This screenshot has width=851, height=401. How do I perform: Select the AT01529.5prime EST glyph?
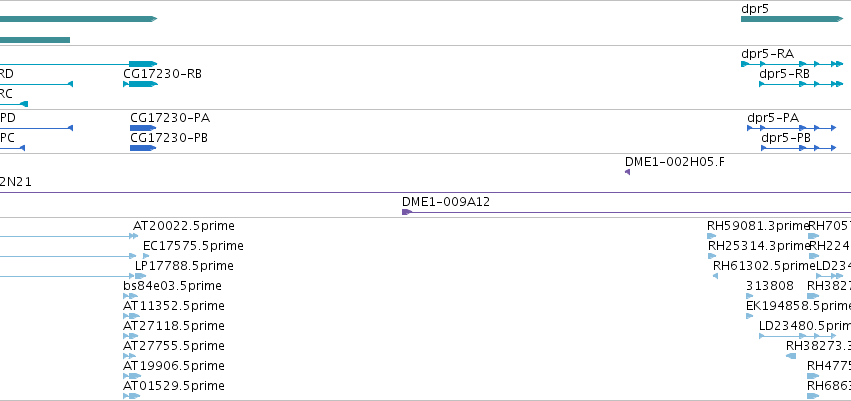pos(131,396)
